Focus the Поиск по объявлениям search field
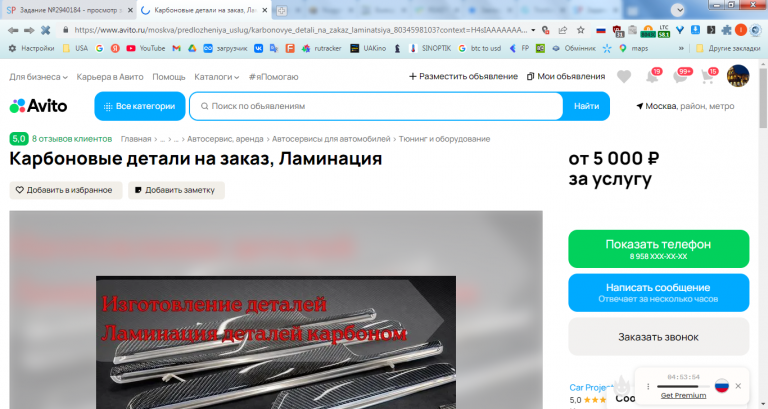768x409 pixels. [376, 106]
